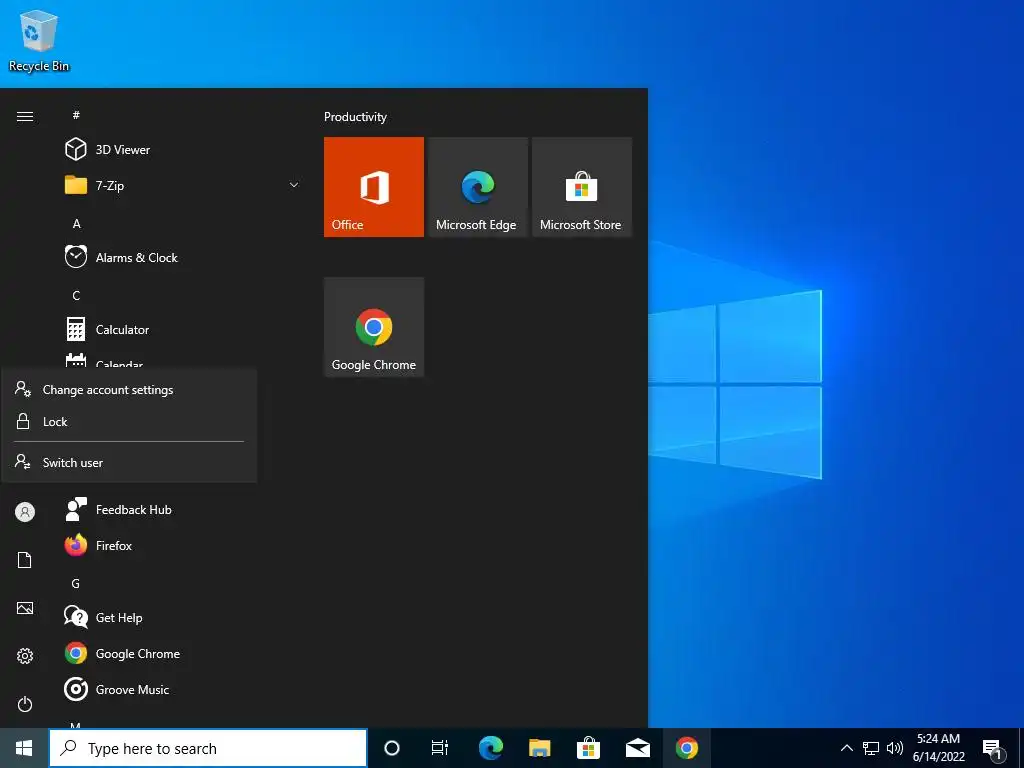Click the Google Chrome tile

pyautogui.click(x=374, y=327)
